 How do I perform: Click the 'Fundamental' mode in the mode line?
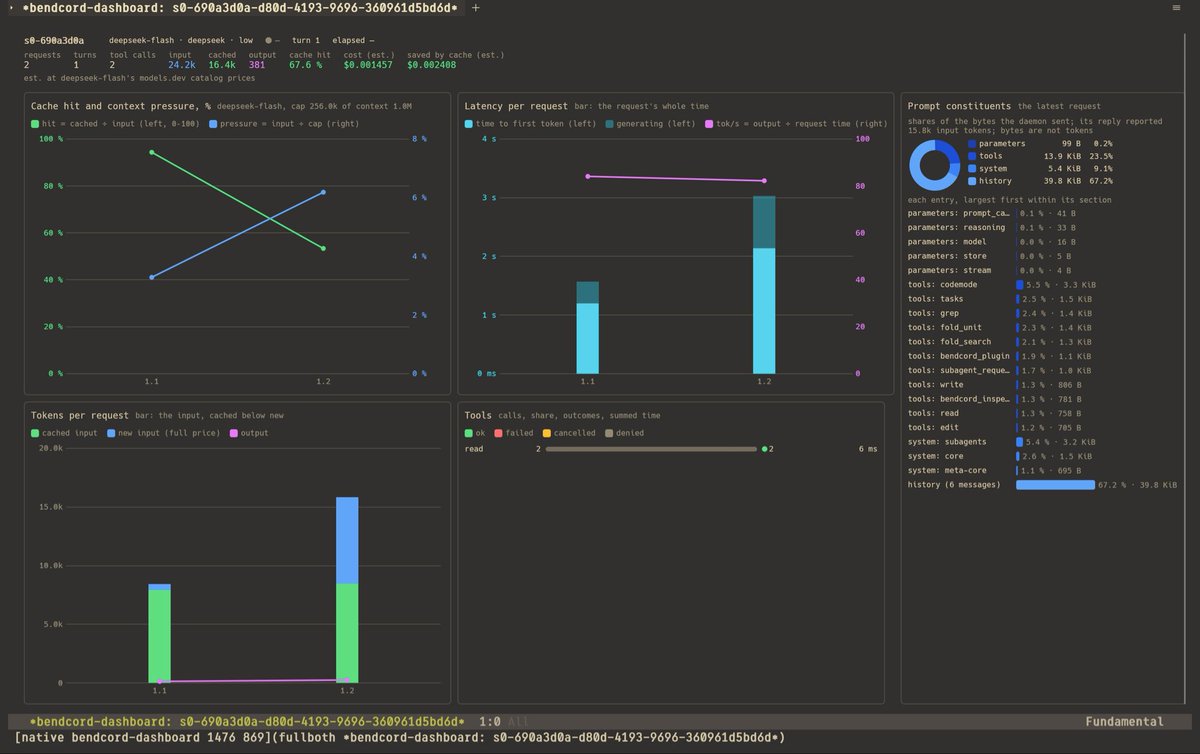[1124, 721]
